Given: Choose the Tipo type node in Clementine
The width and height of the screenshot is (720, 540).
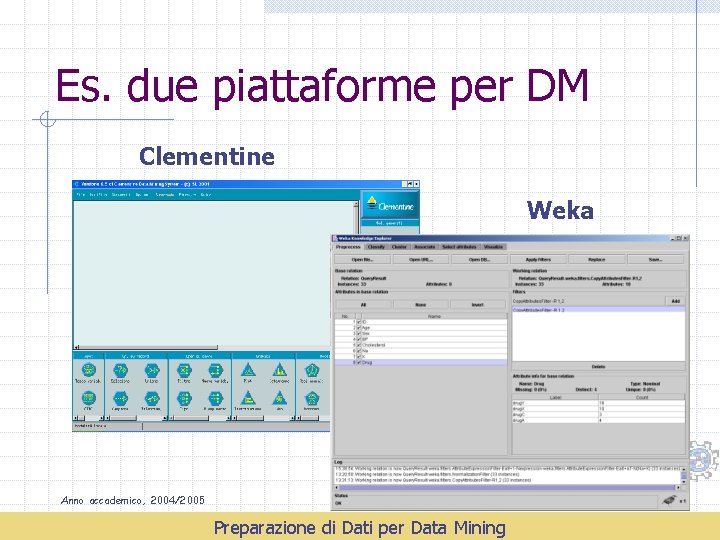Looking at the screenshot, I should tap(184, 398).
